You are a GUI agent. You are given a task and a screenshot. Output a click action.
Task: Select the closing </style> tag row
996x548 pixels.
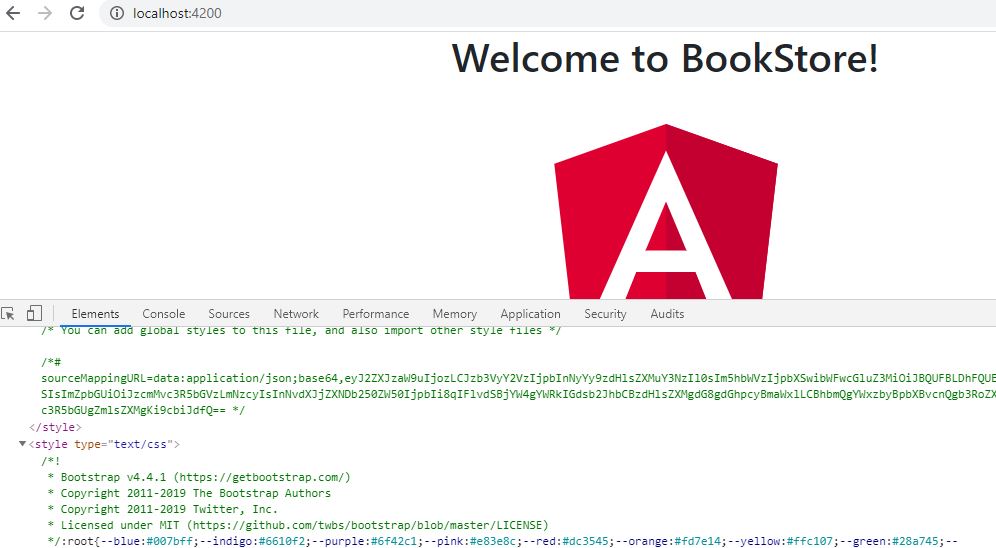[55, 427]
